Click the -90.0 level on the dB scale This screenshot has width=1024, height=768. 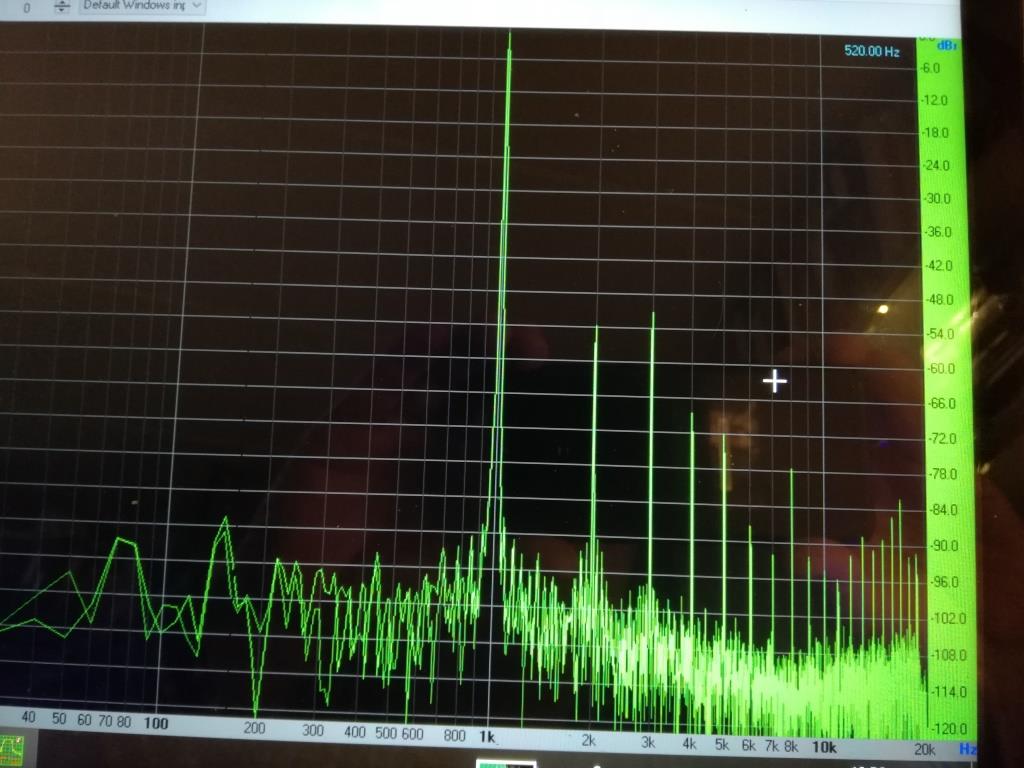pyautogui.click(x=944, y=545)
